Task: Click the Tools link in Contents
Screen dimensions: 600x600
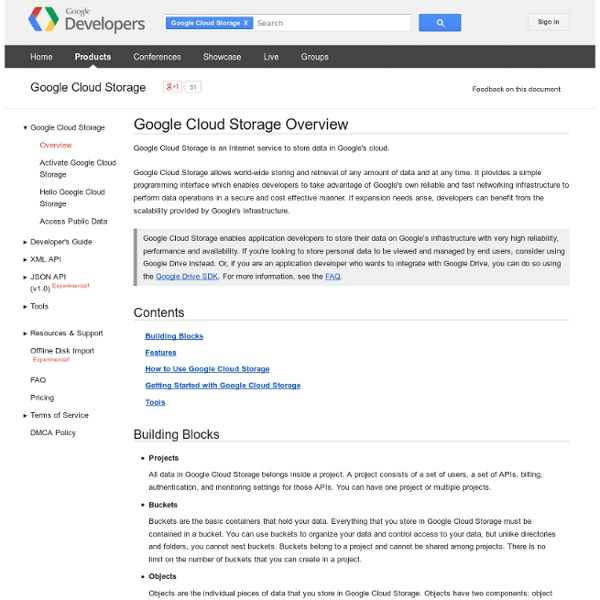Action: coord(155,402)
